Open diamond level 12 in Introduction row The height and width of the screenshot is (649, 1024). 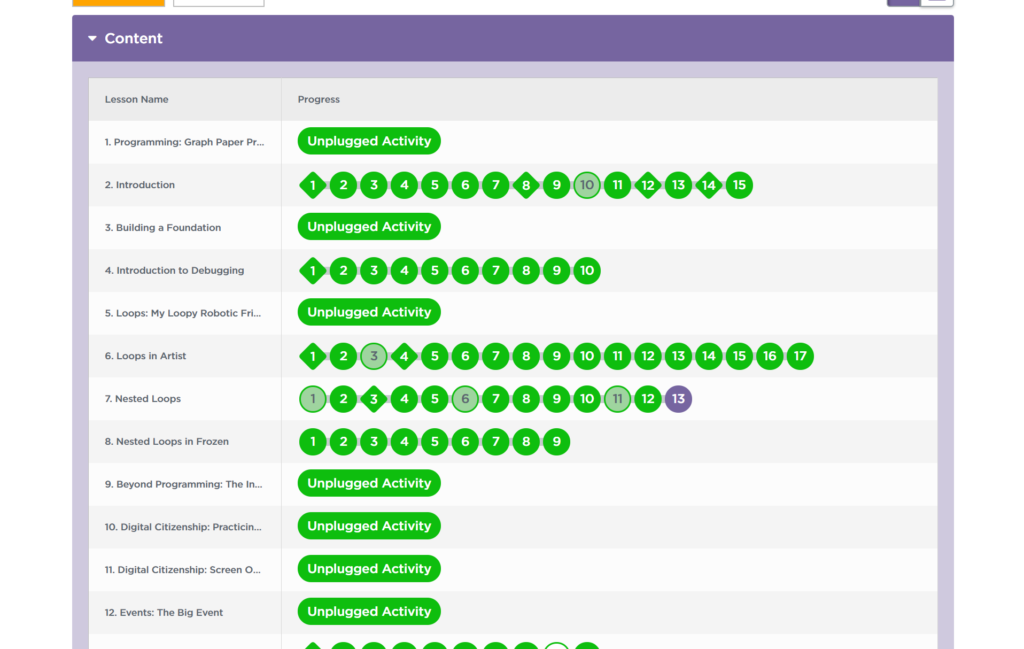coord(648,185)
